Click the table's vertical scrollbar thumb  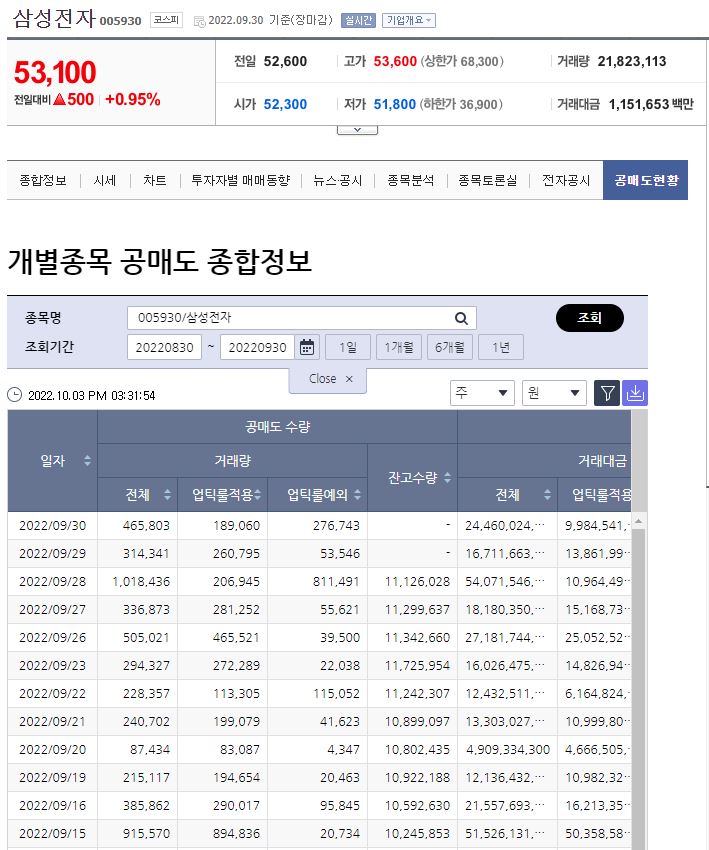coord(639,688)
